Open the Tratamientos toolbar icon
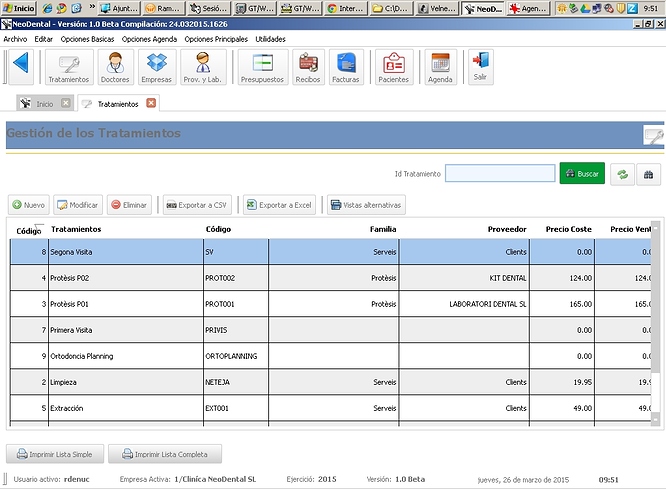Viewport: 666px width, 500px height. (68, 66)
